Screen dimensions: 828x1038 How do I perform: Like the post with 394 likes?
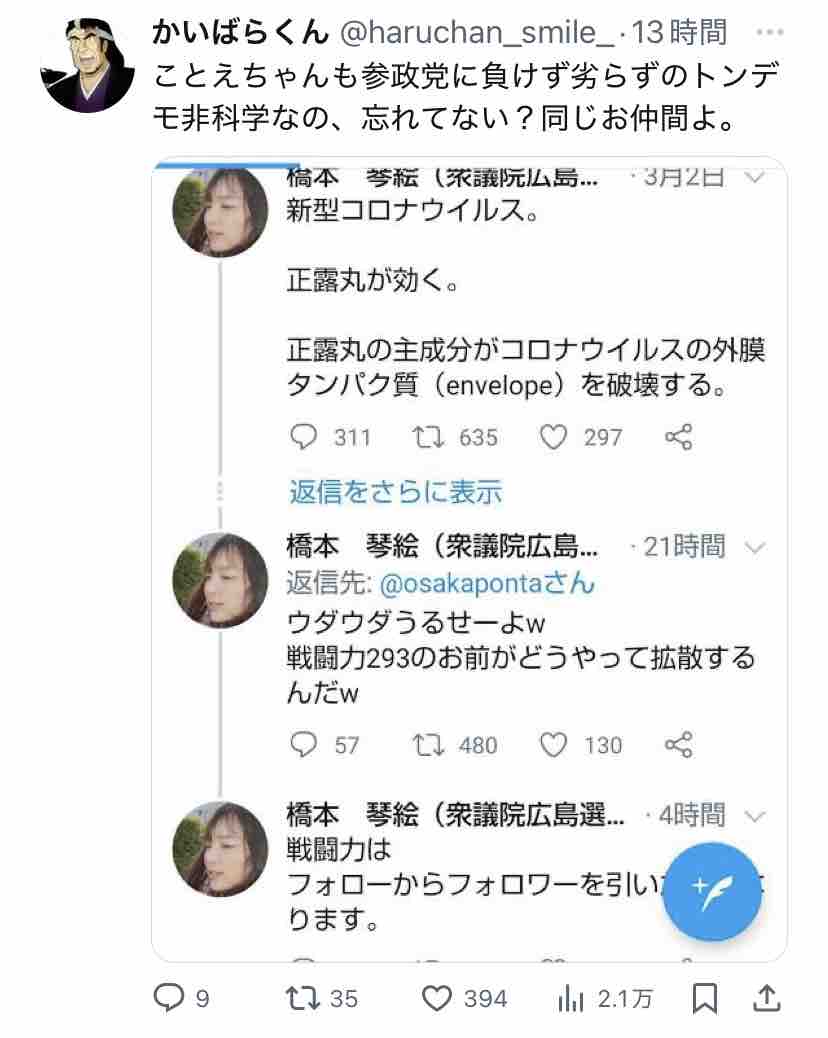pos(436,997)
